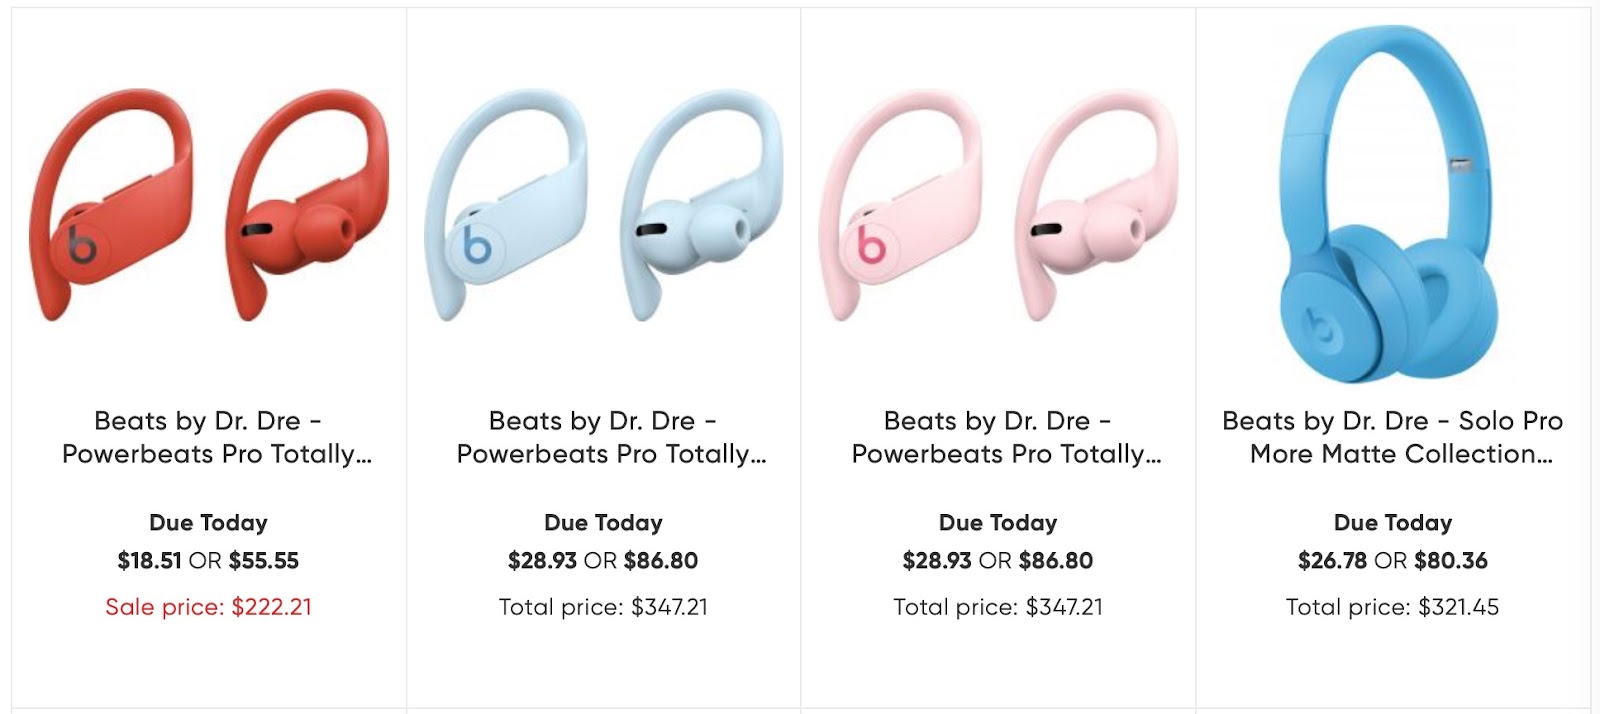Screen dimensions: 1600x714
Task: Select $28.93 OR $86.80 under blue earbuds
Action: [x=603, y=561]
